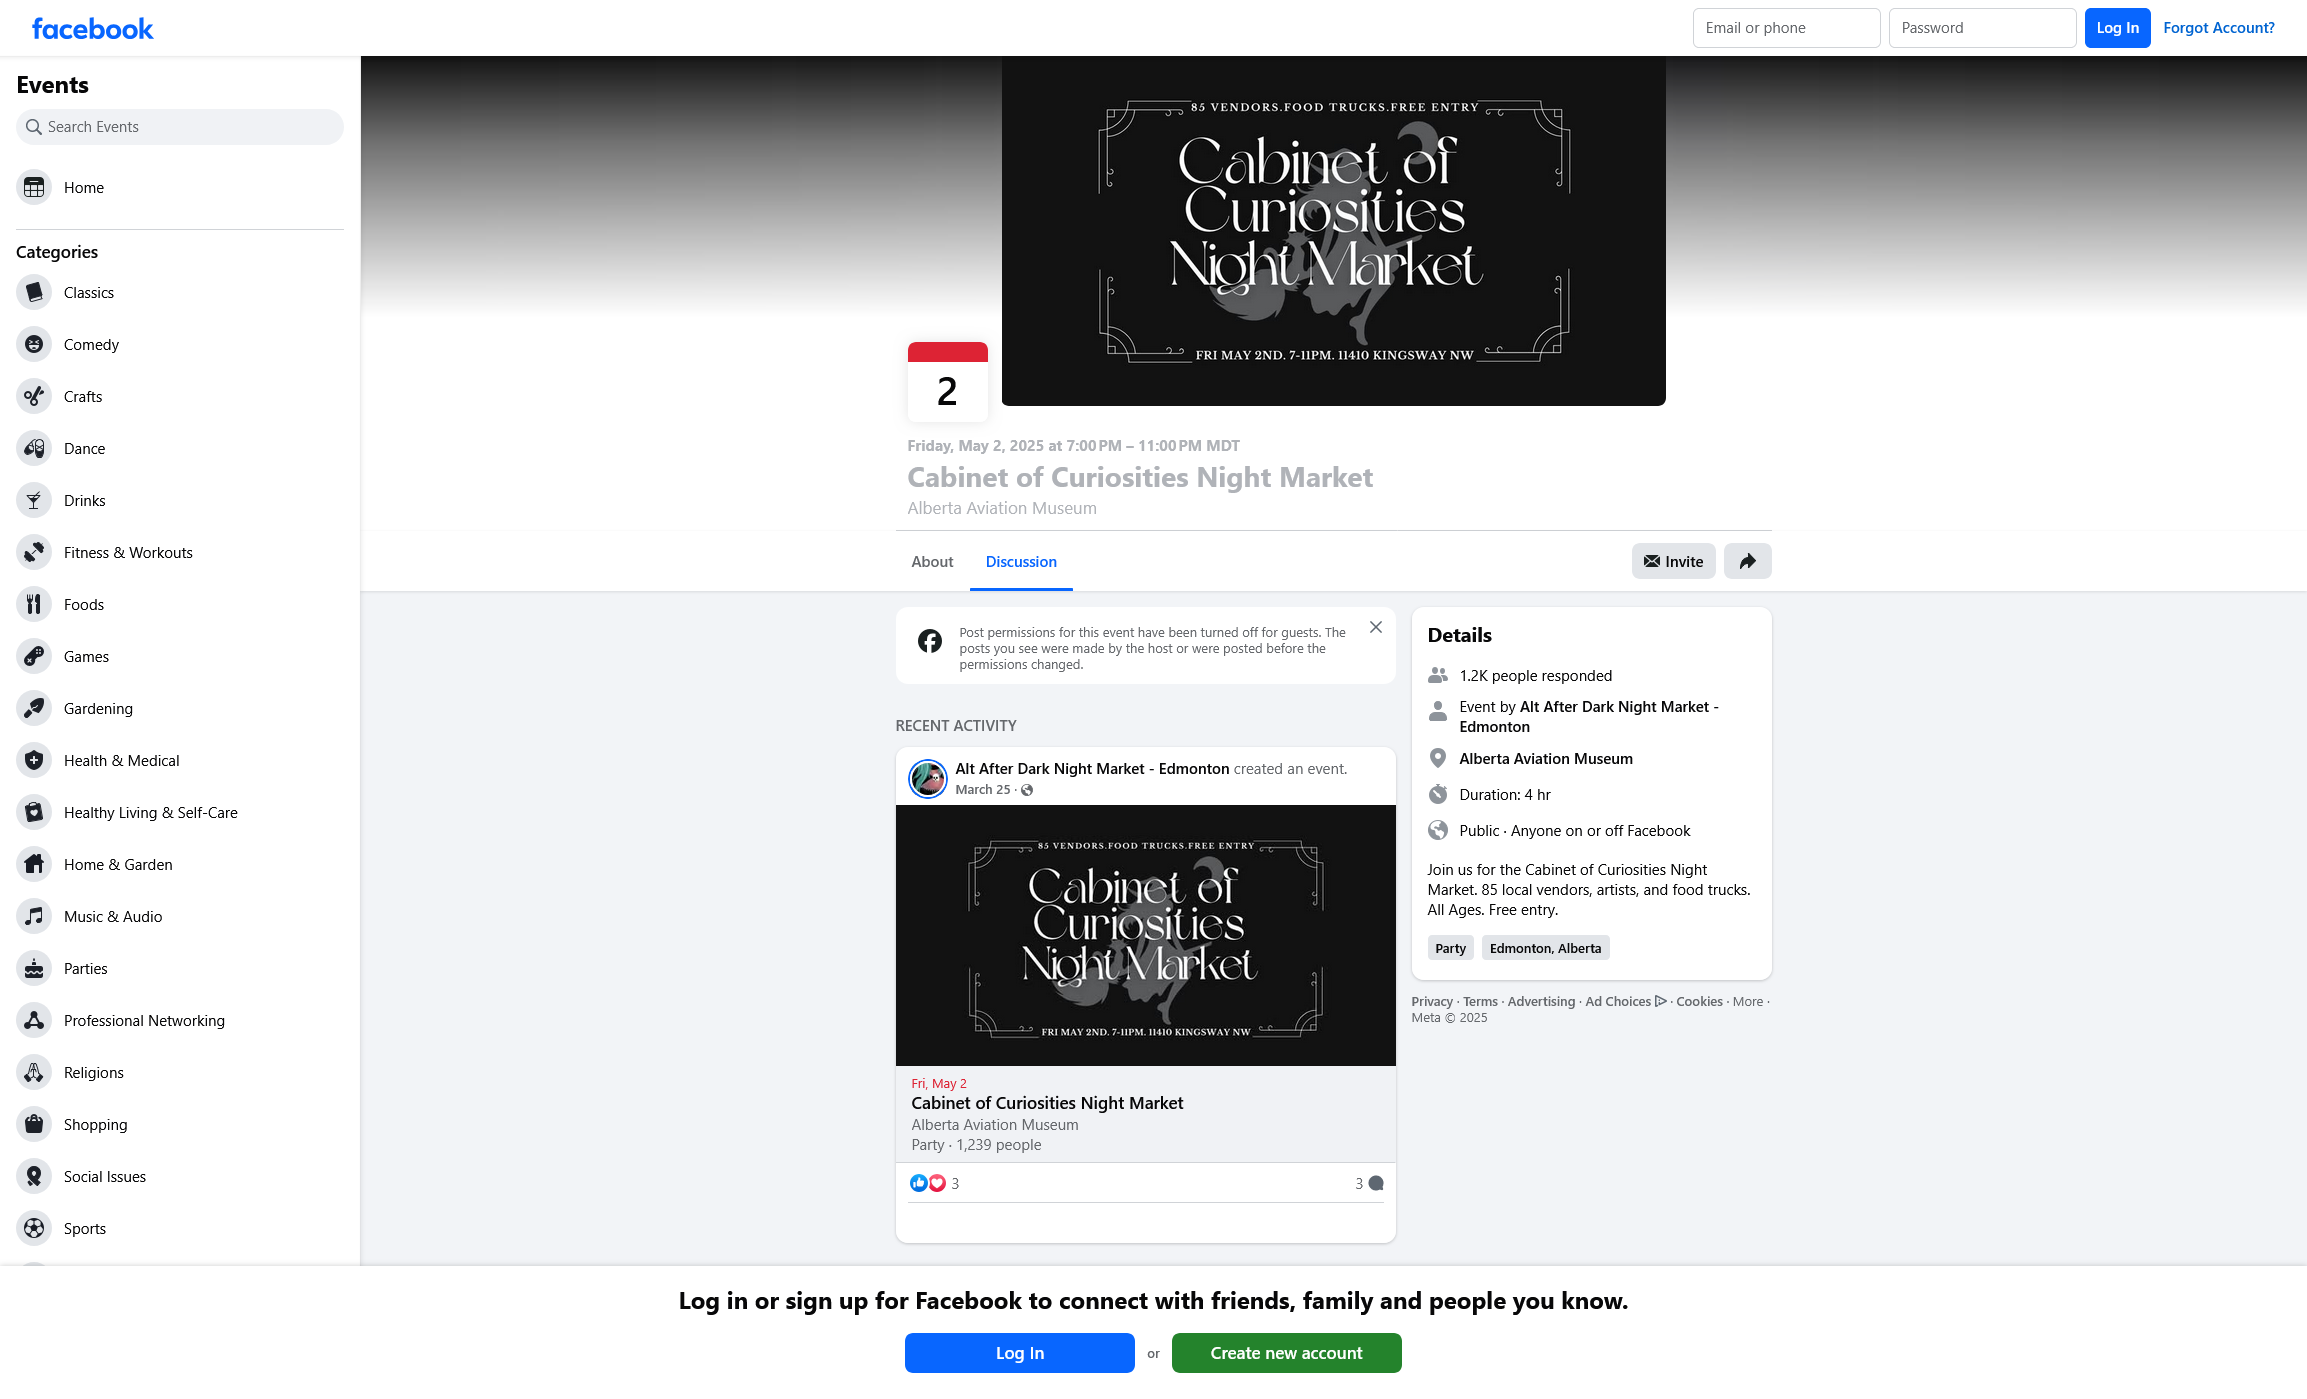
Task: Open the Home & Garden house icon
Action: [x=34, y=864]
